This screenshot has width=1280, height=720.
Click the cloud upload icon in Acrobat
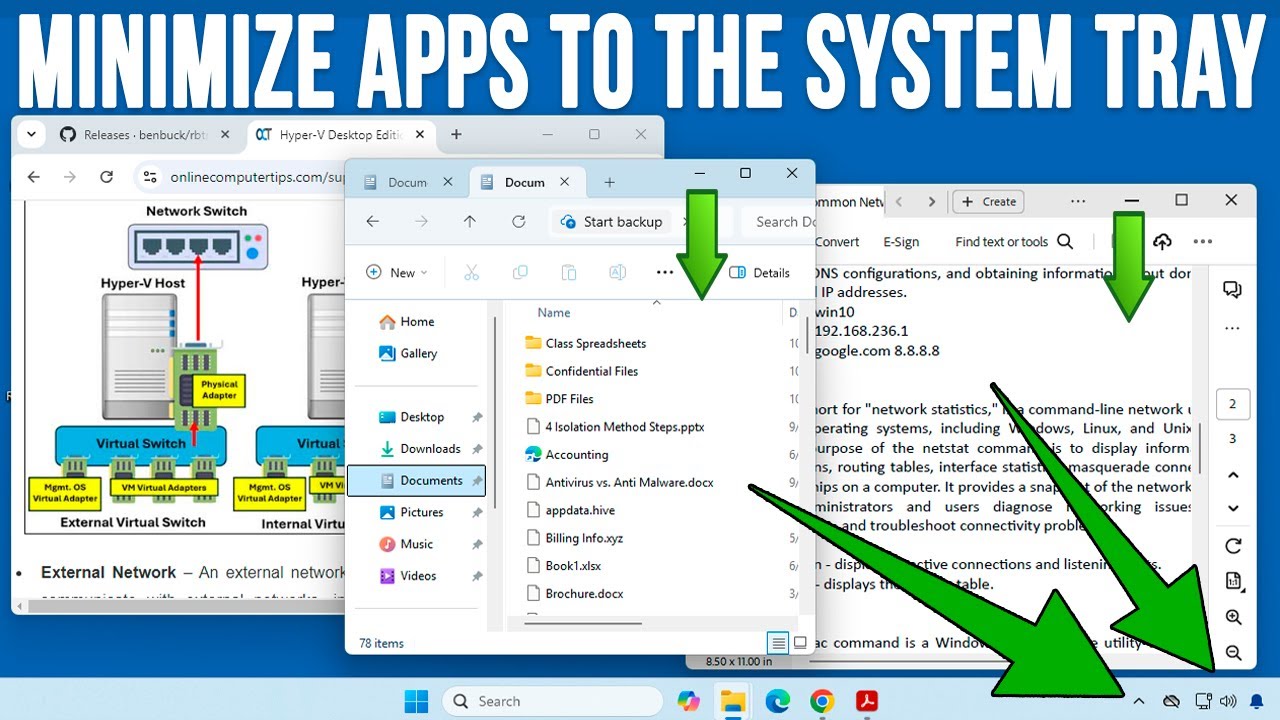[x=1162, y=241]
